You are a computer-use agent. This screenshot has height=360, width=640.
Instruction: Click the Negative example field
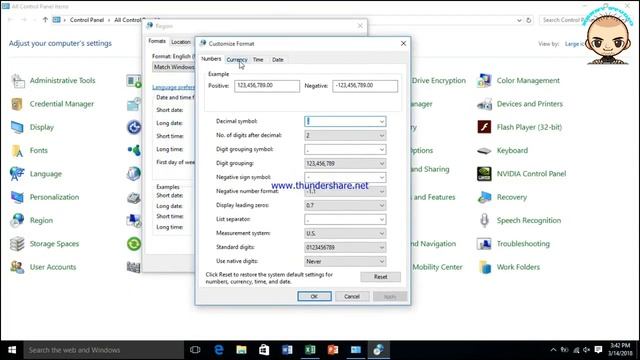pyautogui.click(x=365, y=86)
